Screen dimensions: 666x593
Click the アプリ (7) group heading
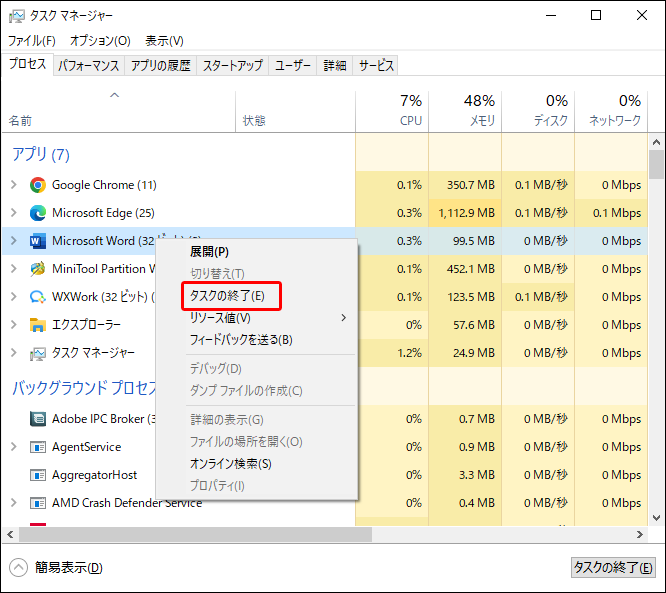41,154
